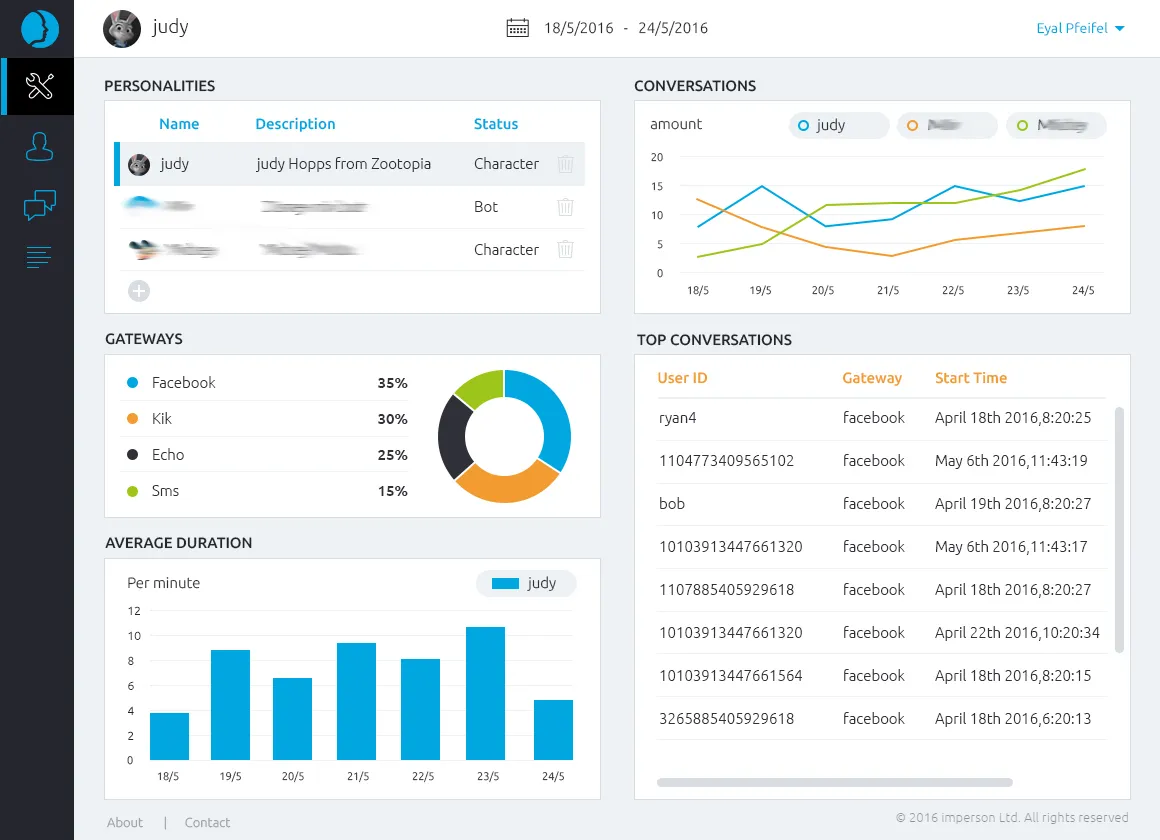Open the chat conversations sidebar icon
This screenshot has height=840, width=1160.
[40, 205]
